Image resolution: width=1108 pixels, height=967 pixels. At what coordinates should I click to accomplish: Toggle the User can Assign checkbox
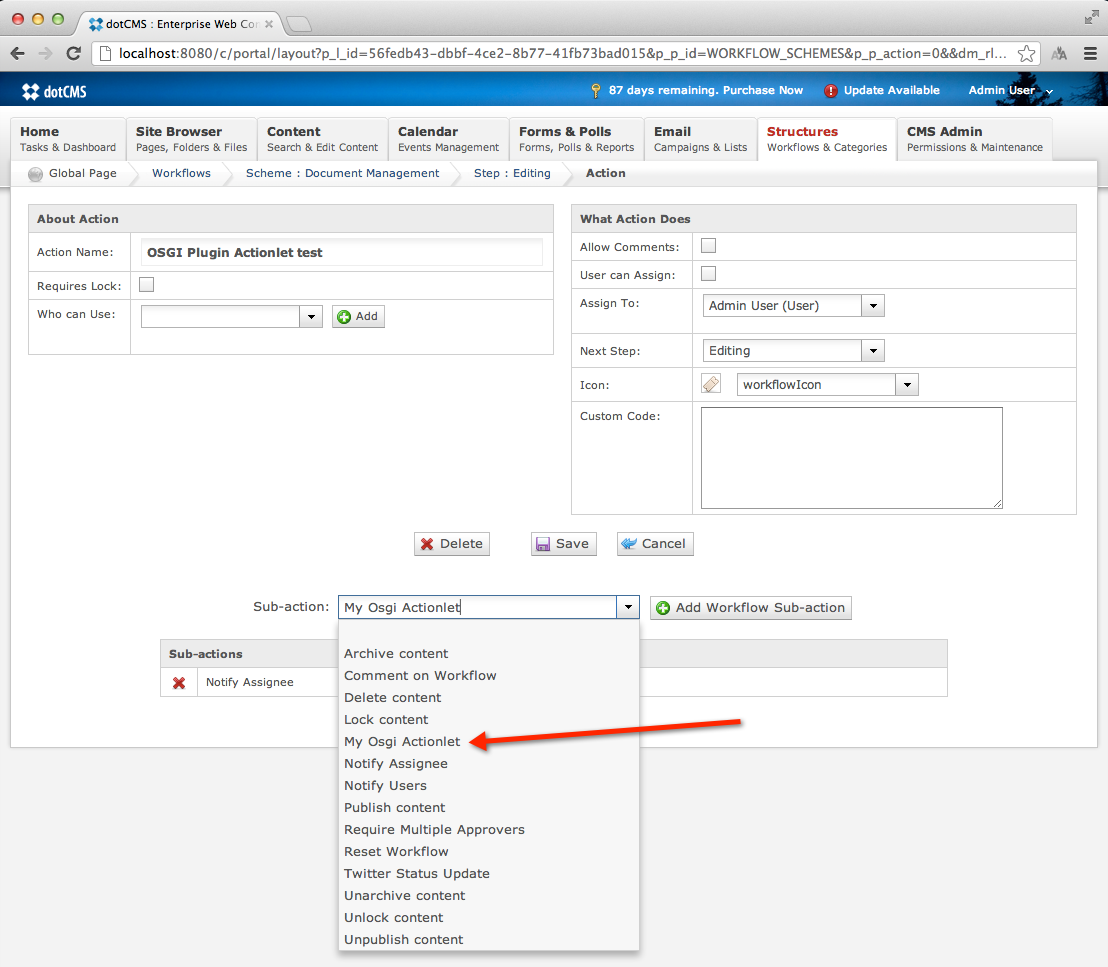709,274
